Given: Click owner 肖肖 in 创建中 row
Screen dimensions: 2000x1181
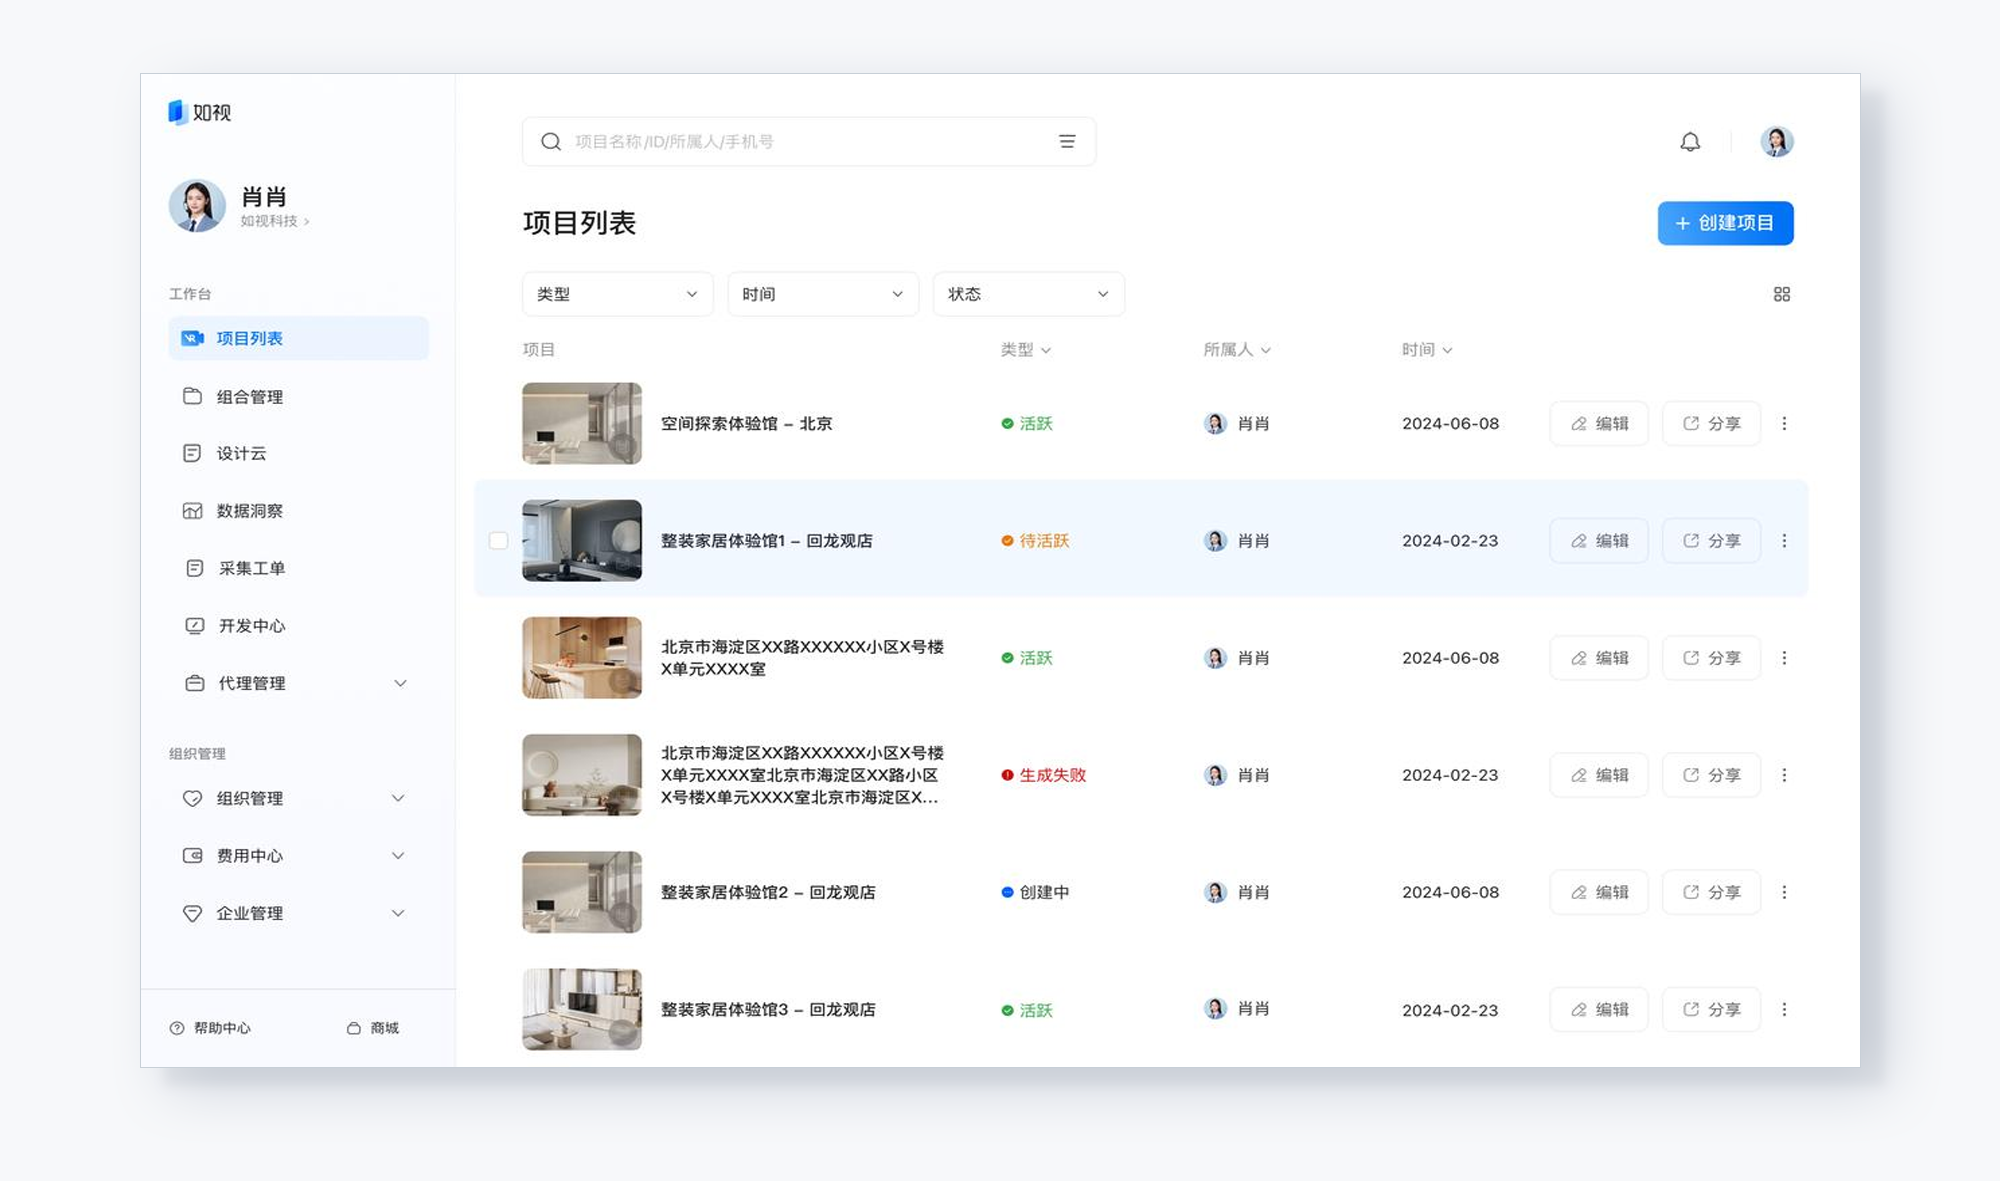Looking at the screenshot, I should coord(1237,892).
